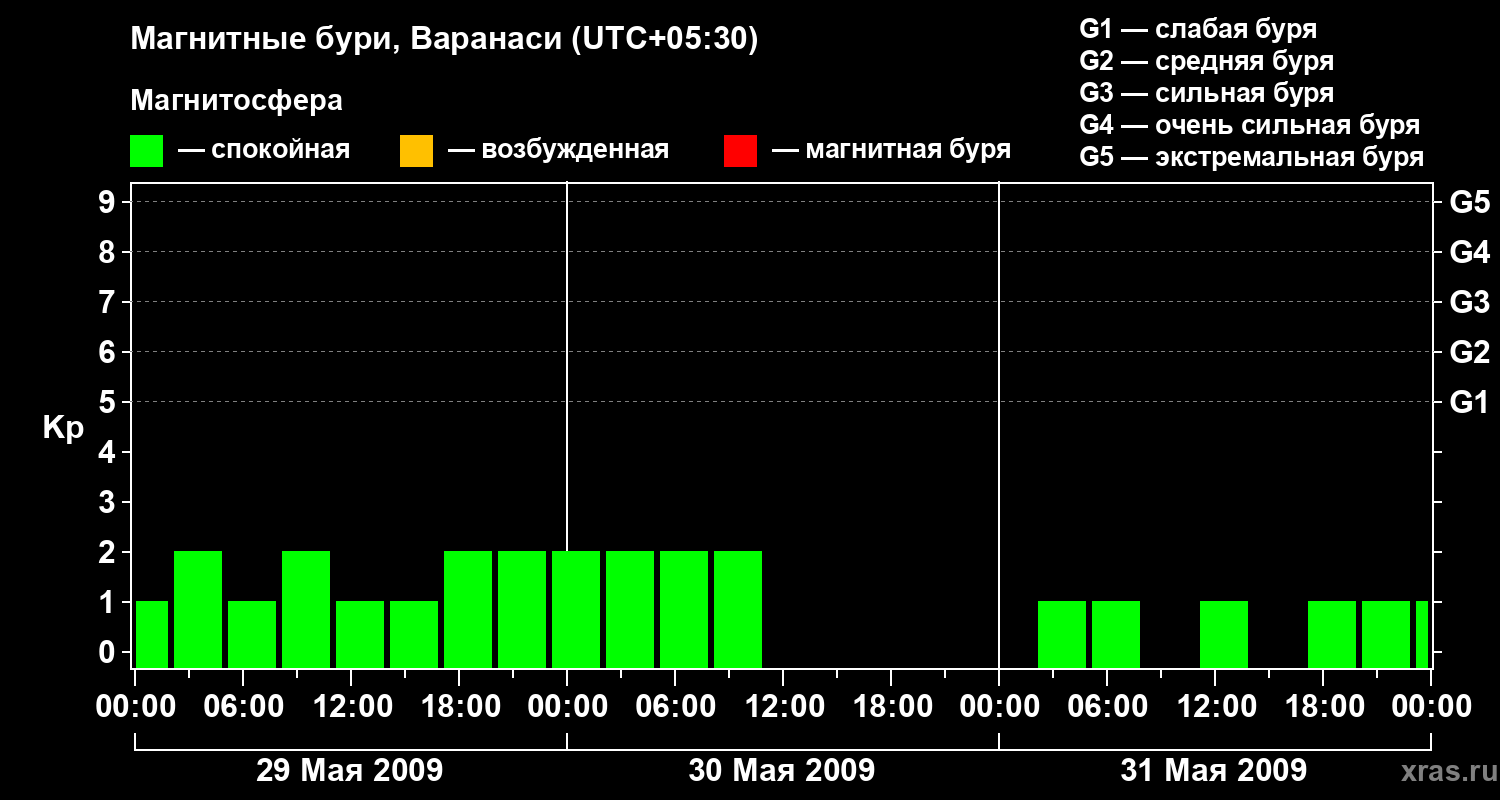This screenshot has width=1500, height=800.
Task: Select the line 'G5 — экстремальная буря'
Action: pos(1251,157)
